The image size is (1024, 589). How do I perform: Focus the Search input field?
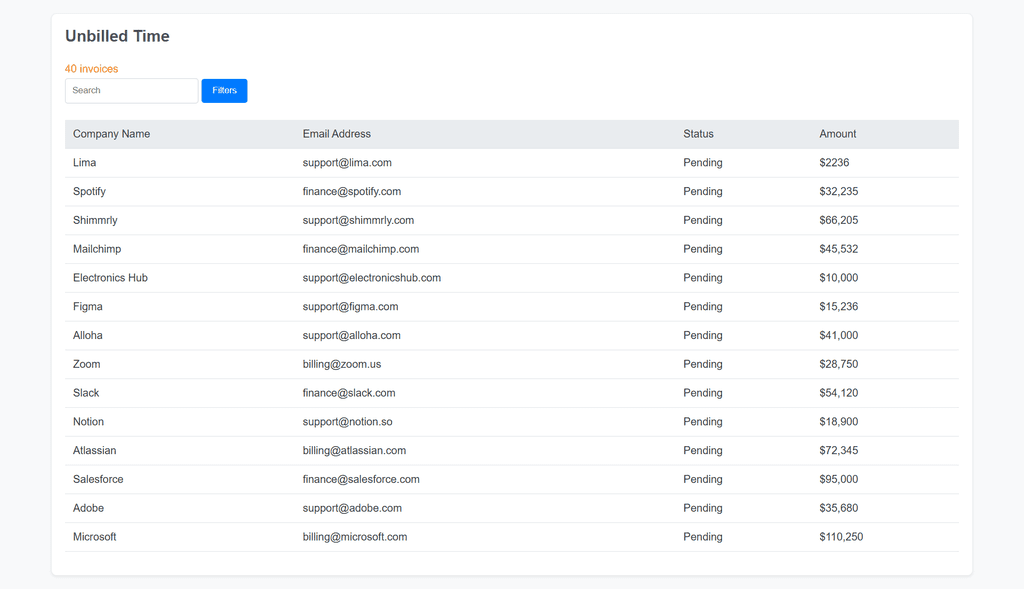(x=131, y=91)
